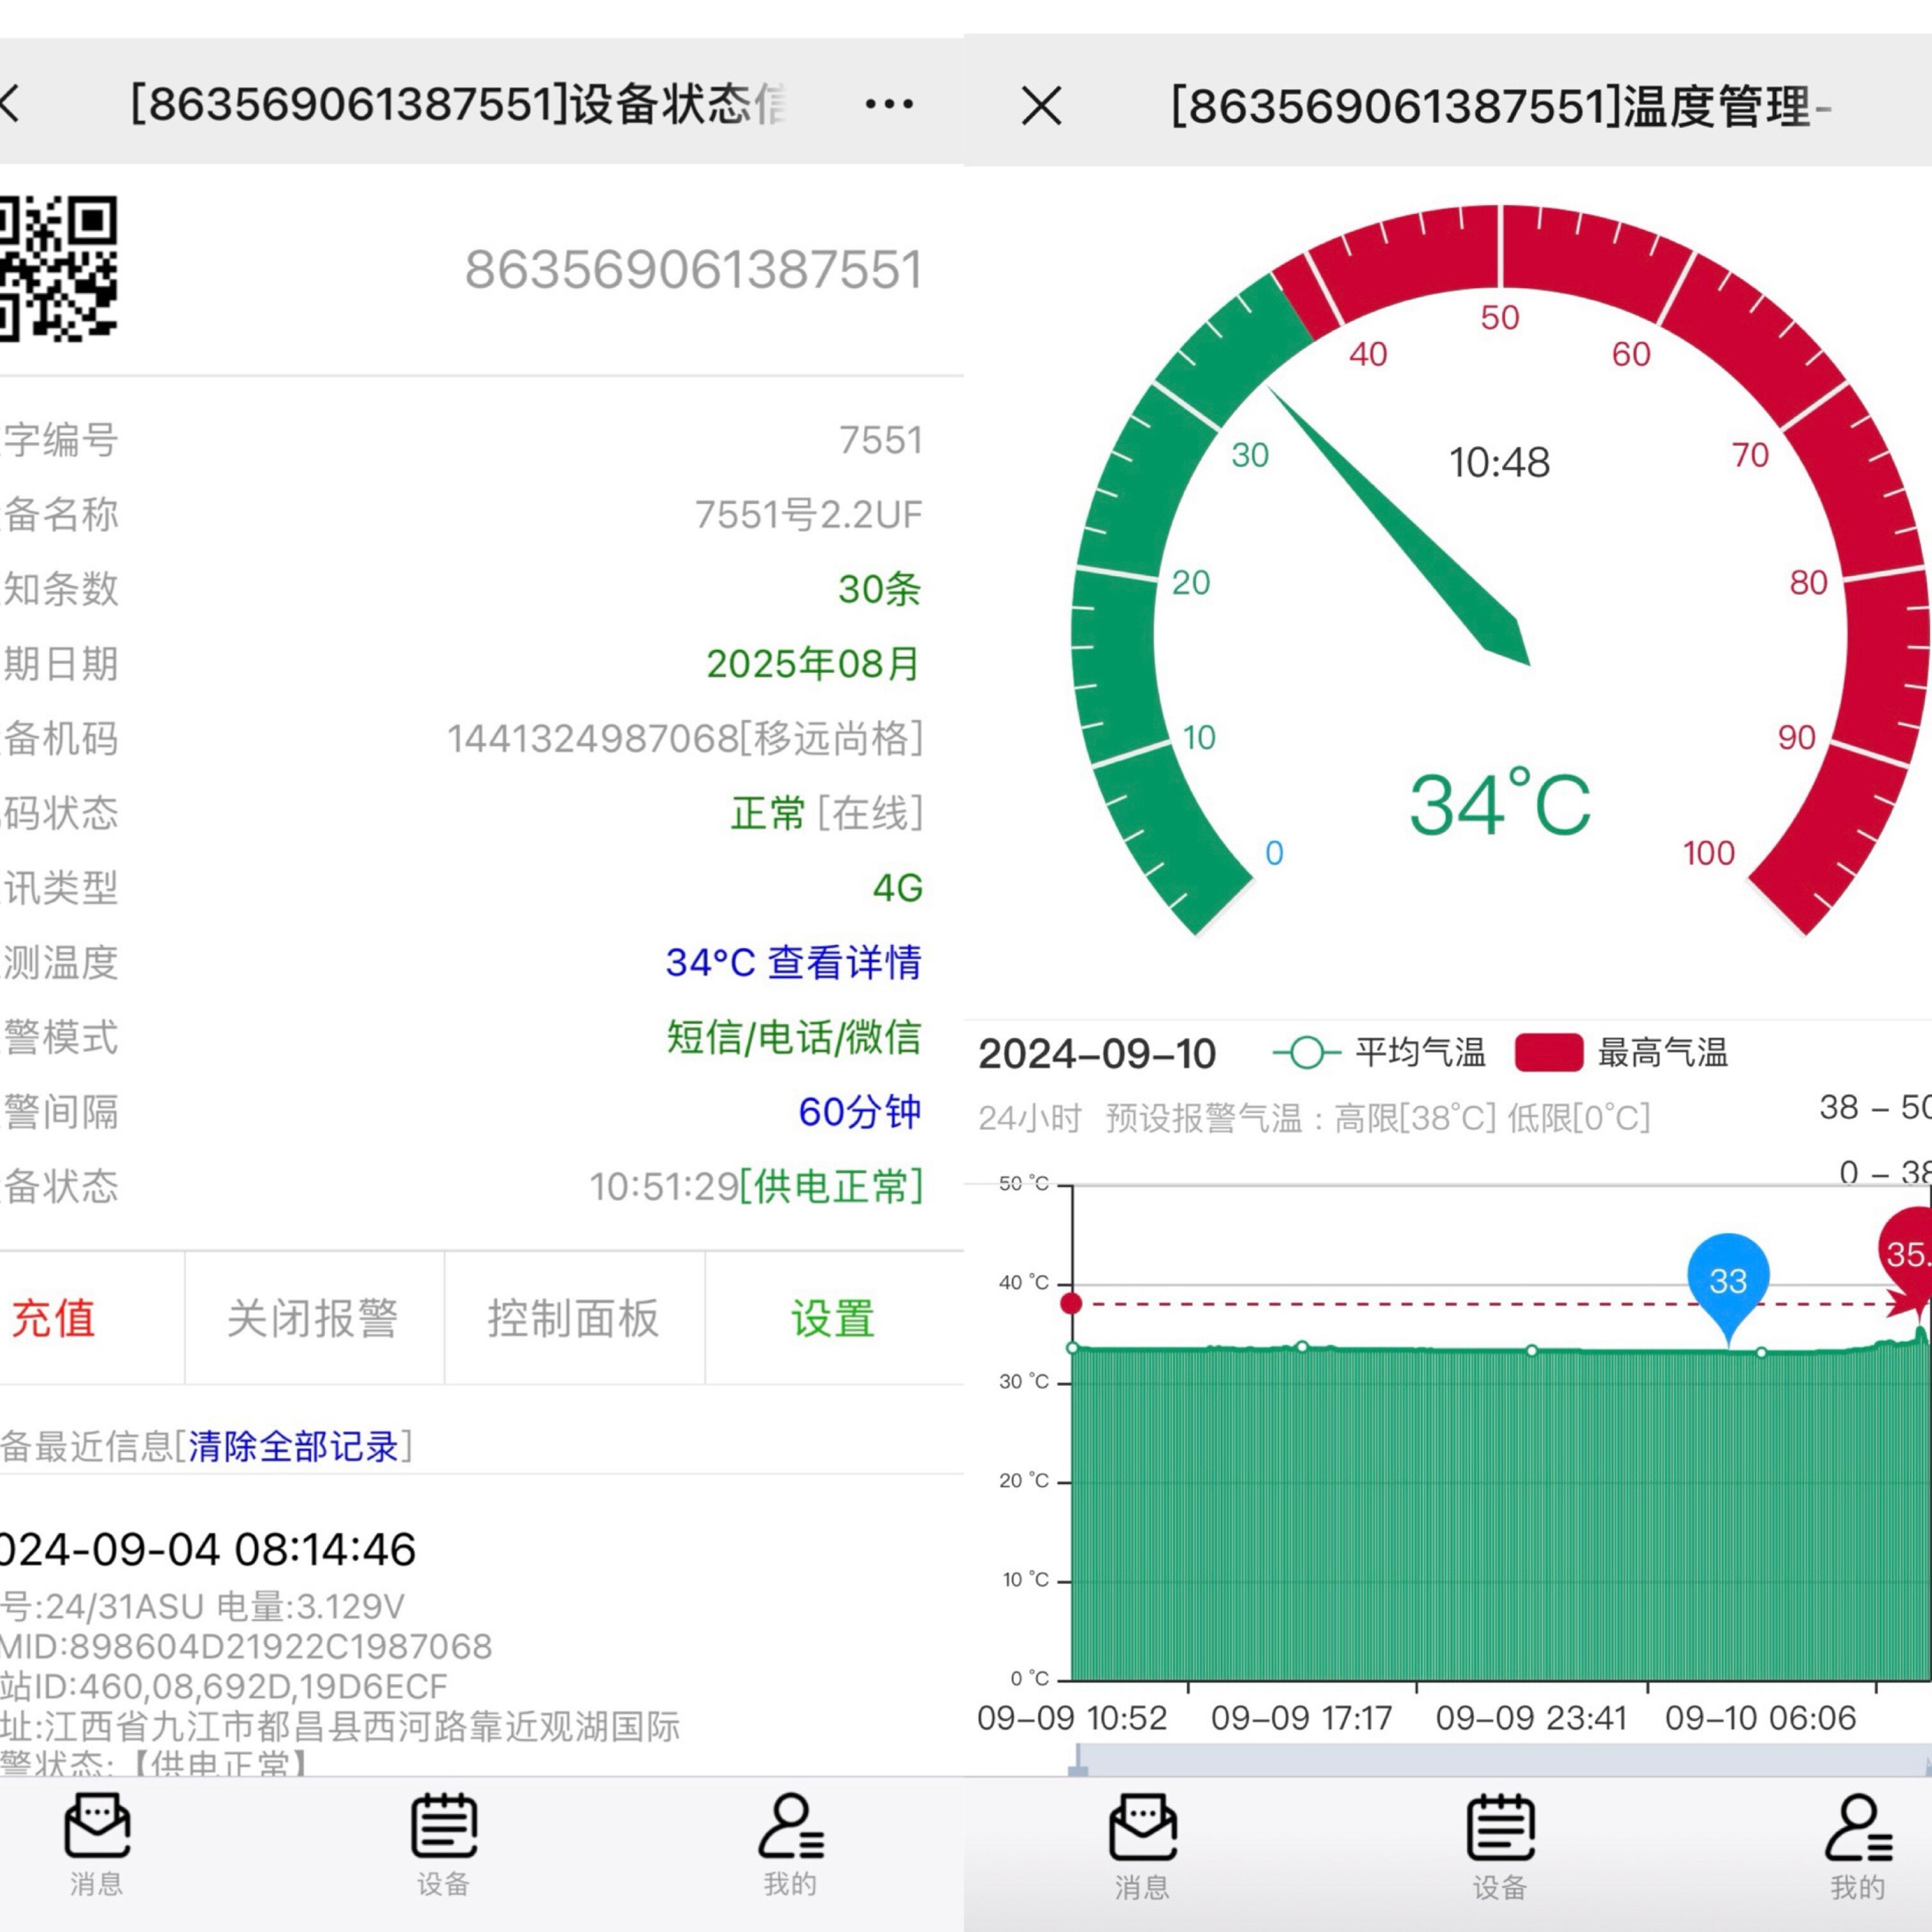Close the temperature management page with X
This screenshot has width=1932, height=1932.
(1041, 106)
